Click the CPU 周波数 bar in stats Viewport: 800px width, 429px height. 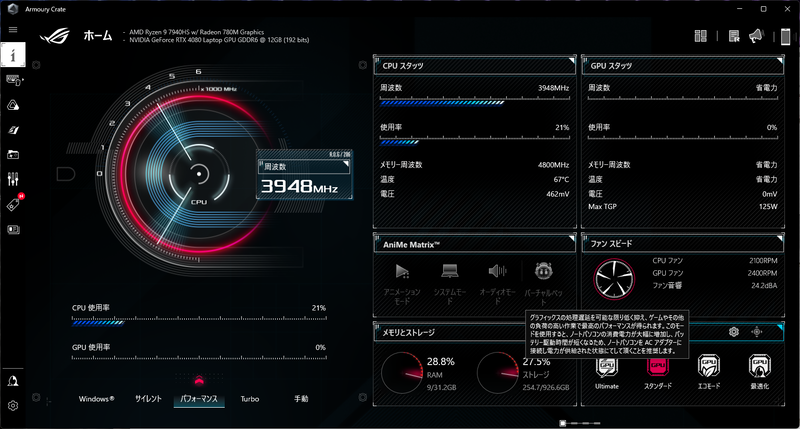coord(474,103)
